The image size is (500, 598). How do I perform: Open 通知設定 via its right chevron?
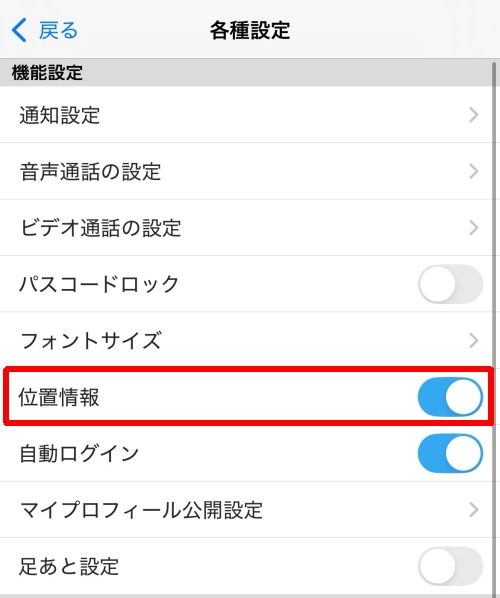[473, 115]
